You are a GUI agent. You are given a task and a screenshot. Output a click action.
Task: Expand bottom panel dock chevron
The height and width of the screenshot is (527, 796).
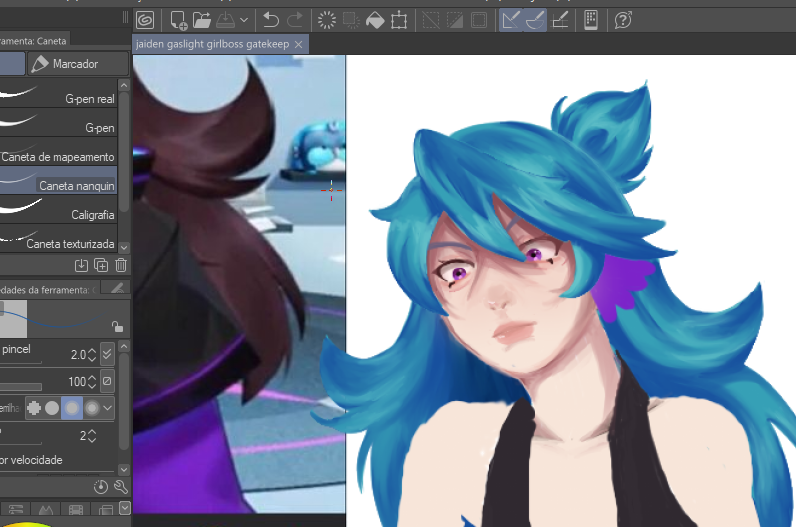pos(125,507)
